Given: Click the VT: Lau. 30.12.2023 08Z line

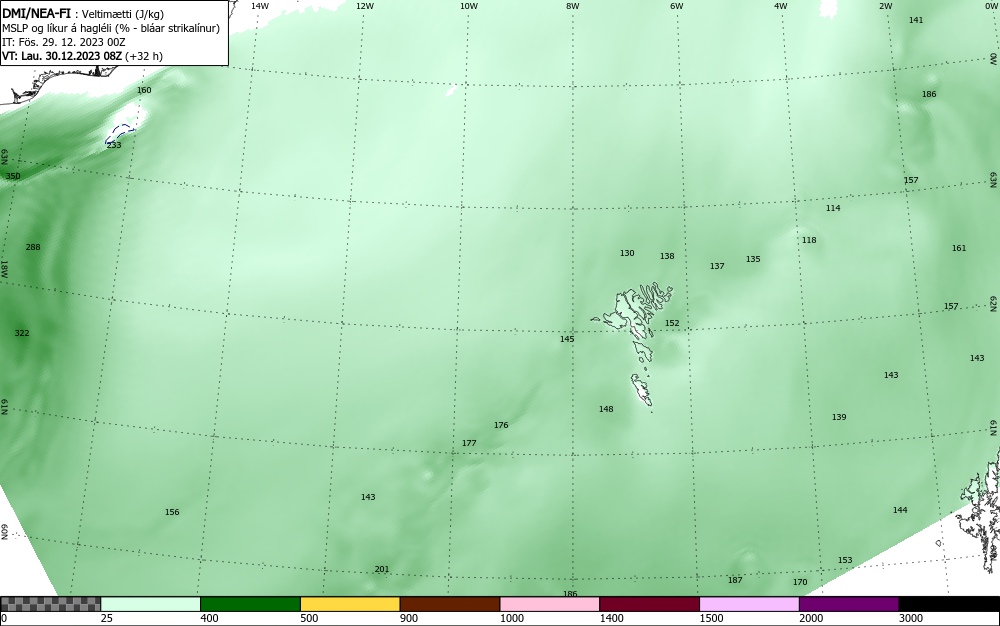Looking at the screenshot, I should [x=82, y=56].
